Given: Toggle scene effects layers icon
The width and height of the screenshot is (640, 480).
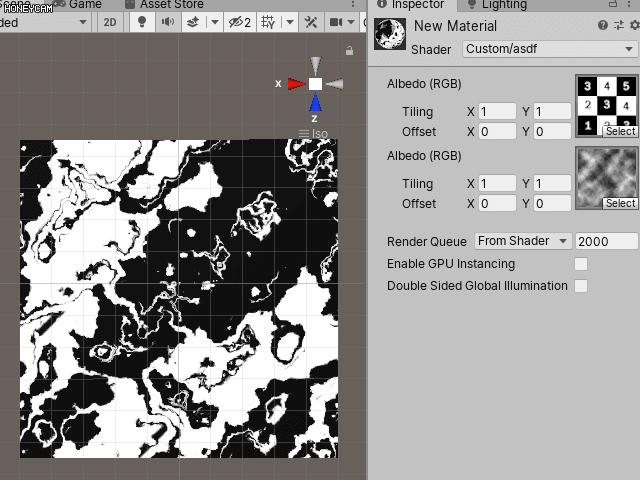Looking at the screenshot, I should pos(193,22).
